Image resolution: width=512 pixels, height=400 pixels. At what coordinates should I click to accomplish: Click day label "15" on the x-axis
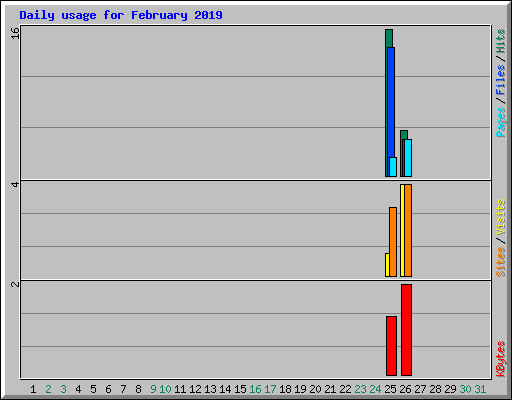coord(240,389)
